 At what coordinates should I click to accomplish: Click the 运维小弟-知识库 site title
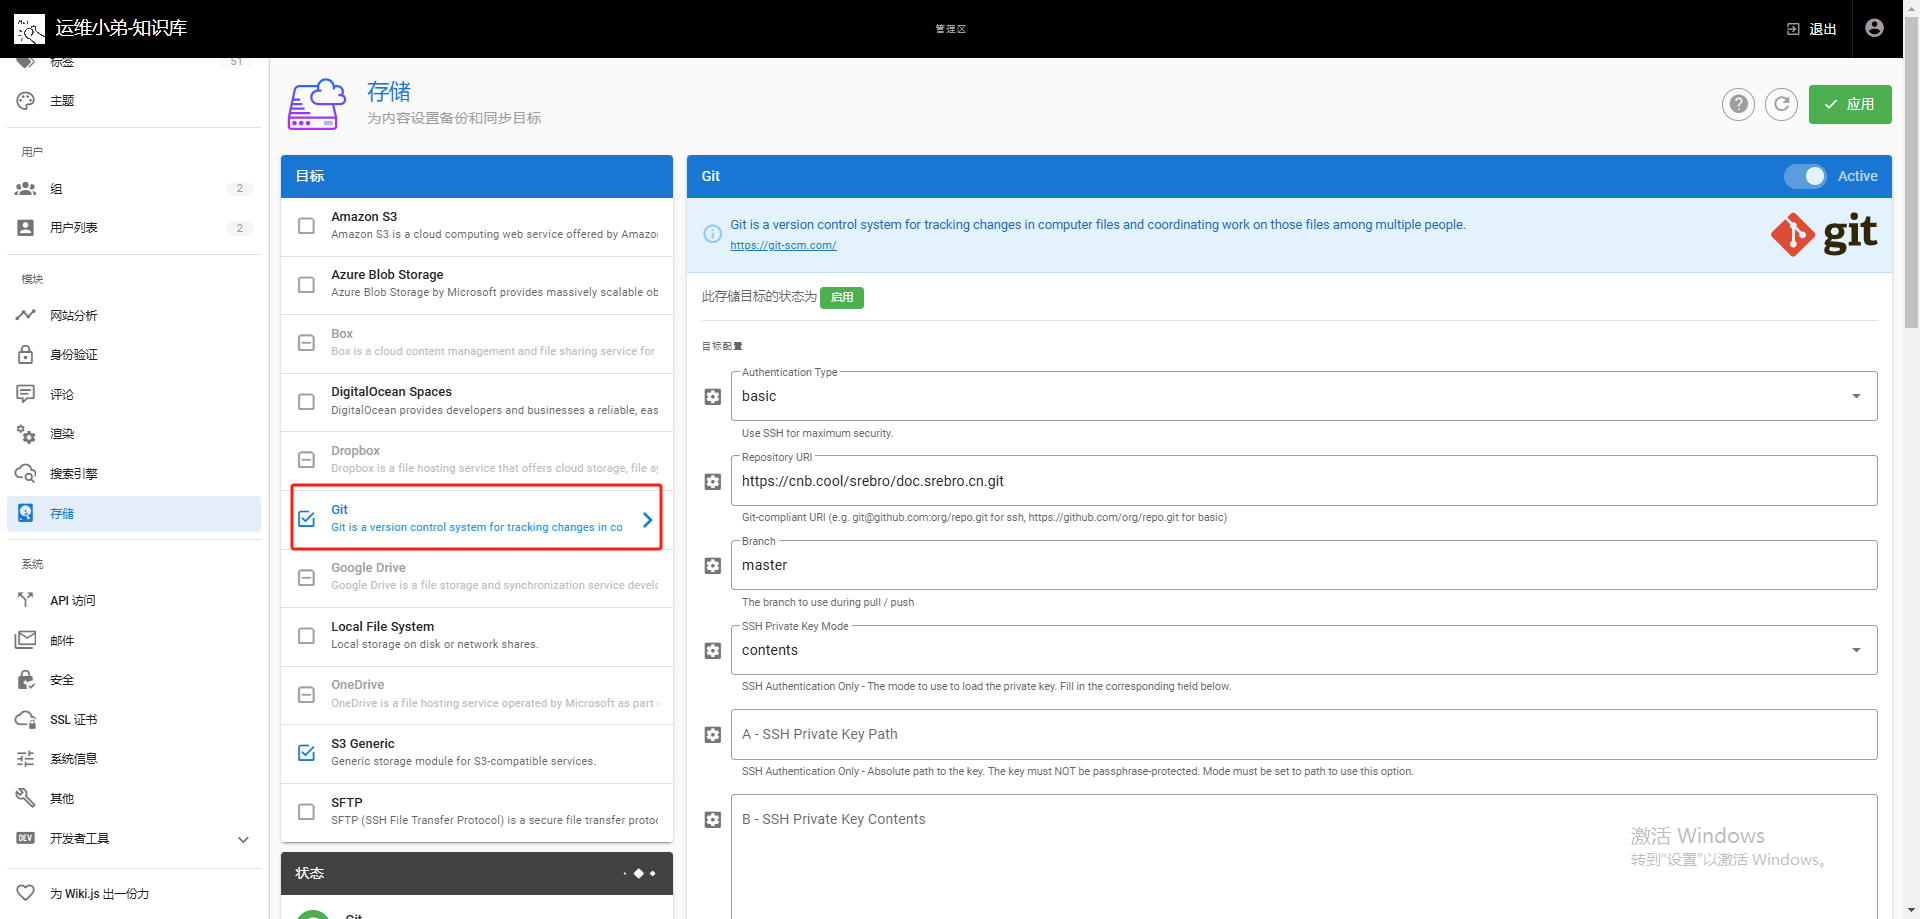click(x=121, y=28)
